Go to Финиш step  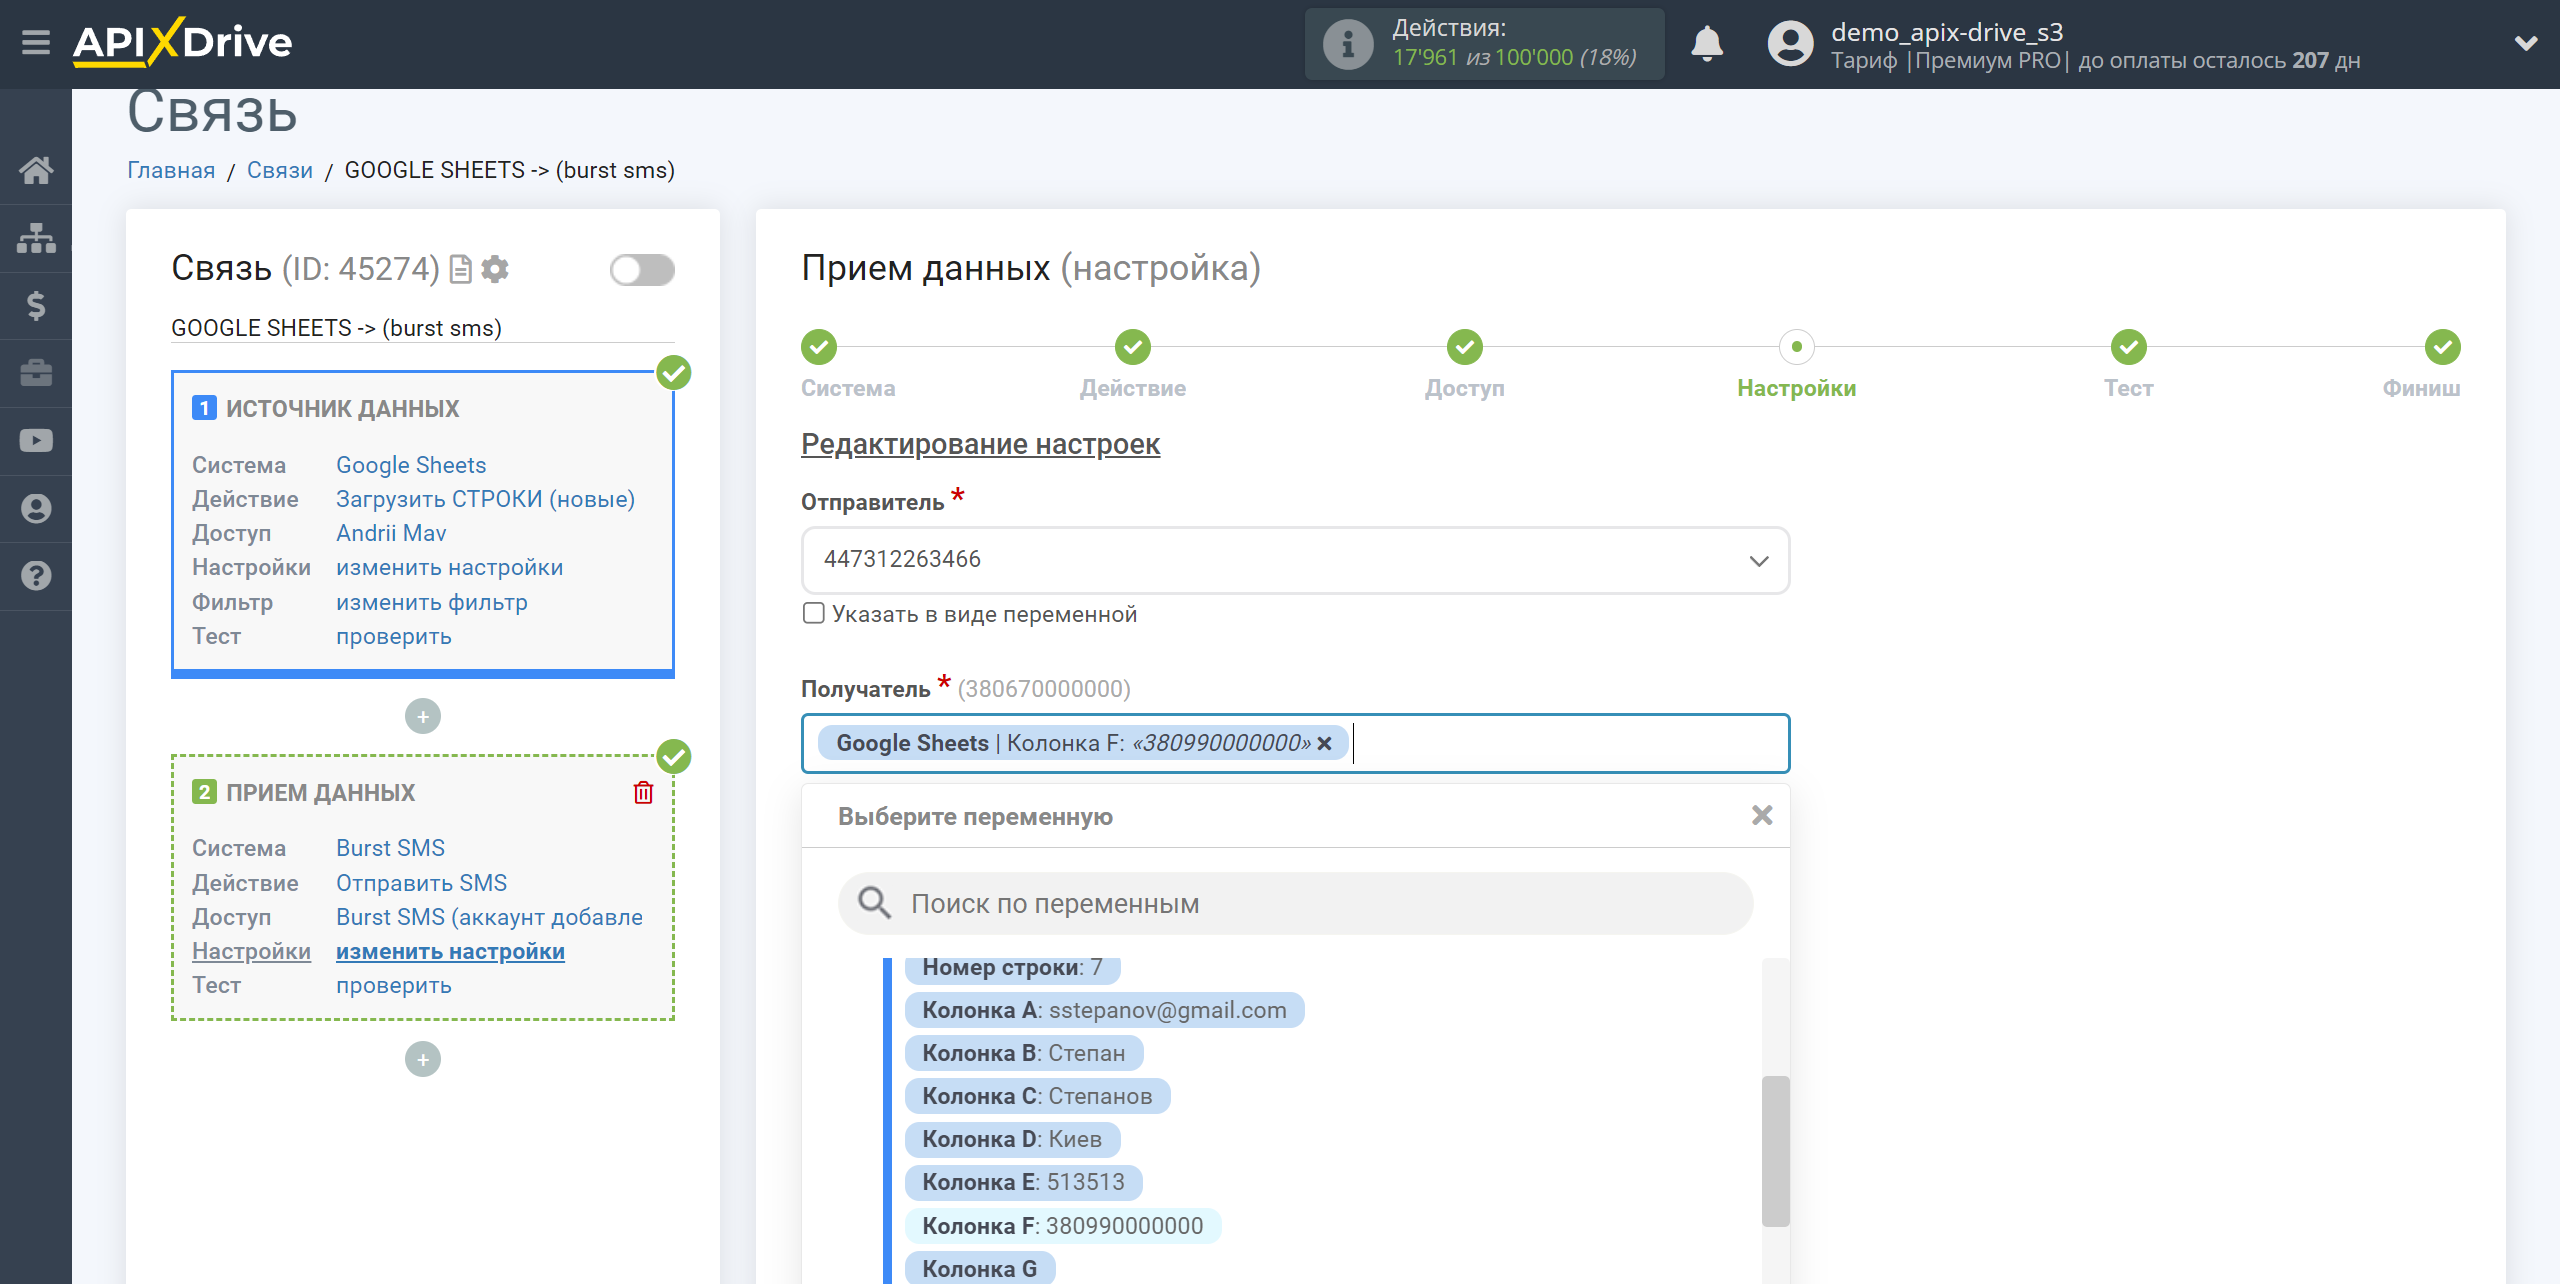(x=2442, y=347)
